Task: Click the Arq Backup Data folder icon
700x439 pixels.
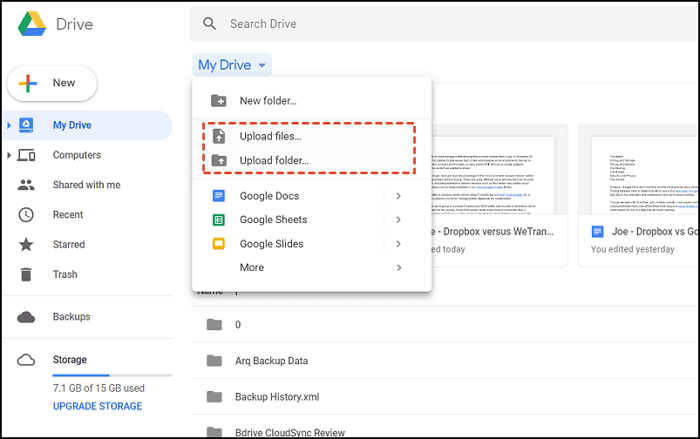Action: (x=214, y=361)
